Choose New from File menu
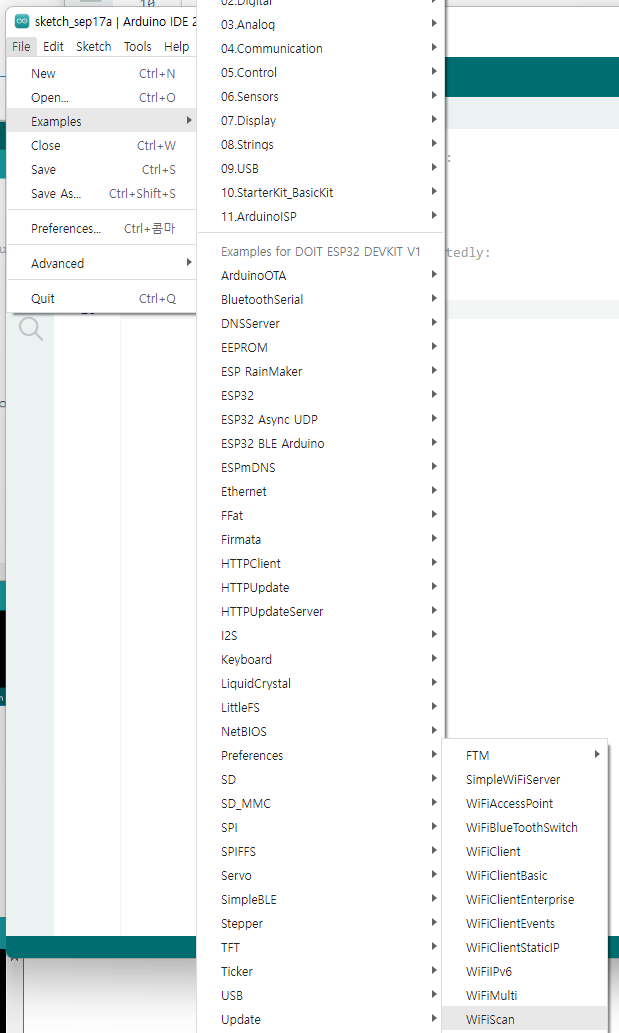The height and width of the screenshot is (1033, 619). pyautogui.click(x=101, y=74)
